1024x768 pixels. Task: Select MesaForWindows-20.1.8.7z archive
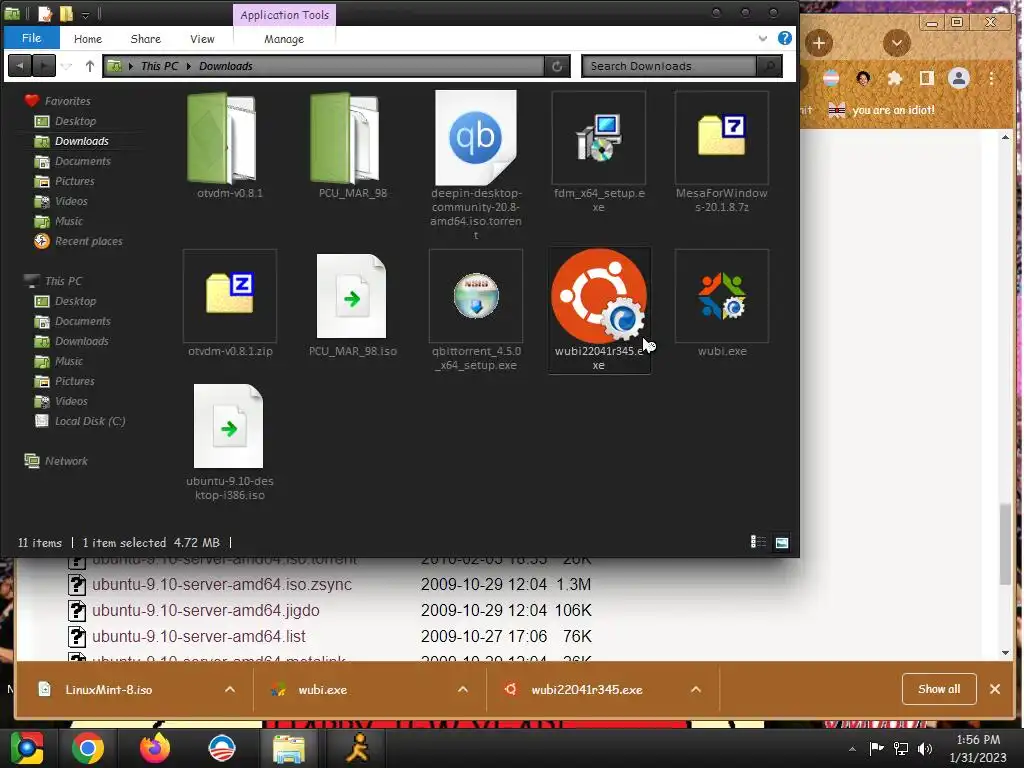tap(722, 152)
